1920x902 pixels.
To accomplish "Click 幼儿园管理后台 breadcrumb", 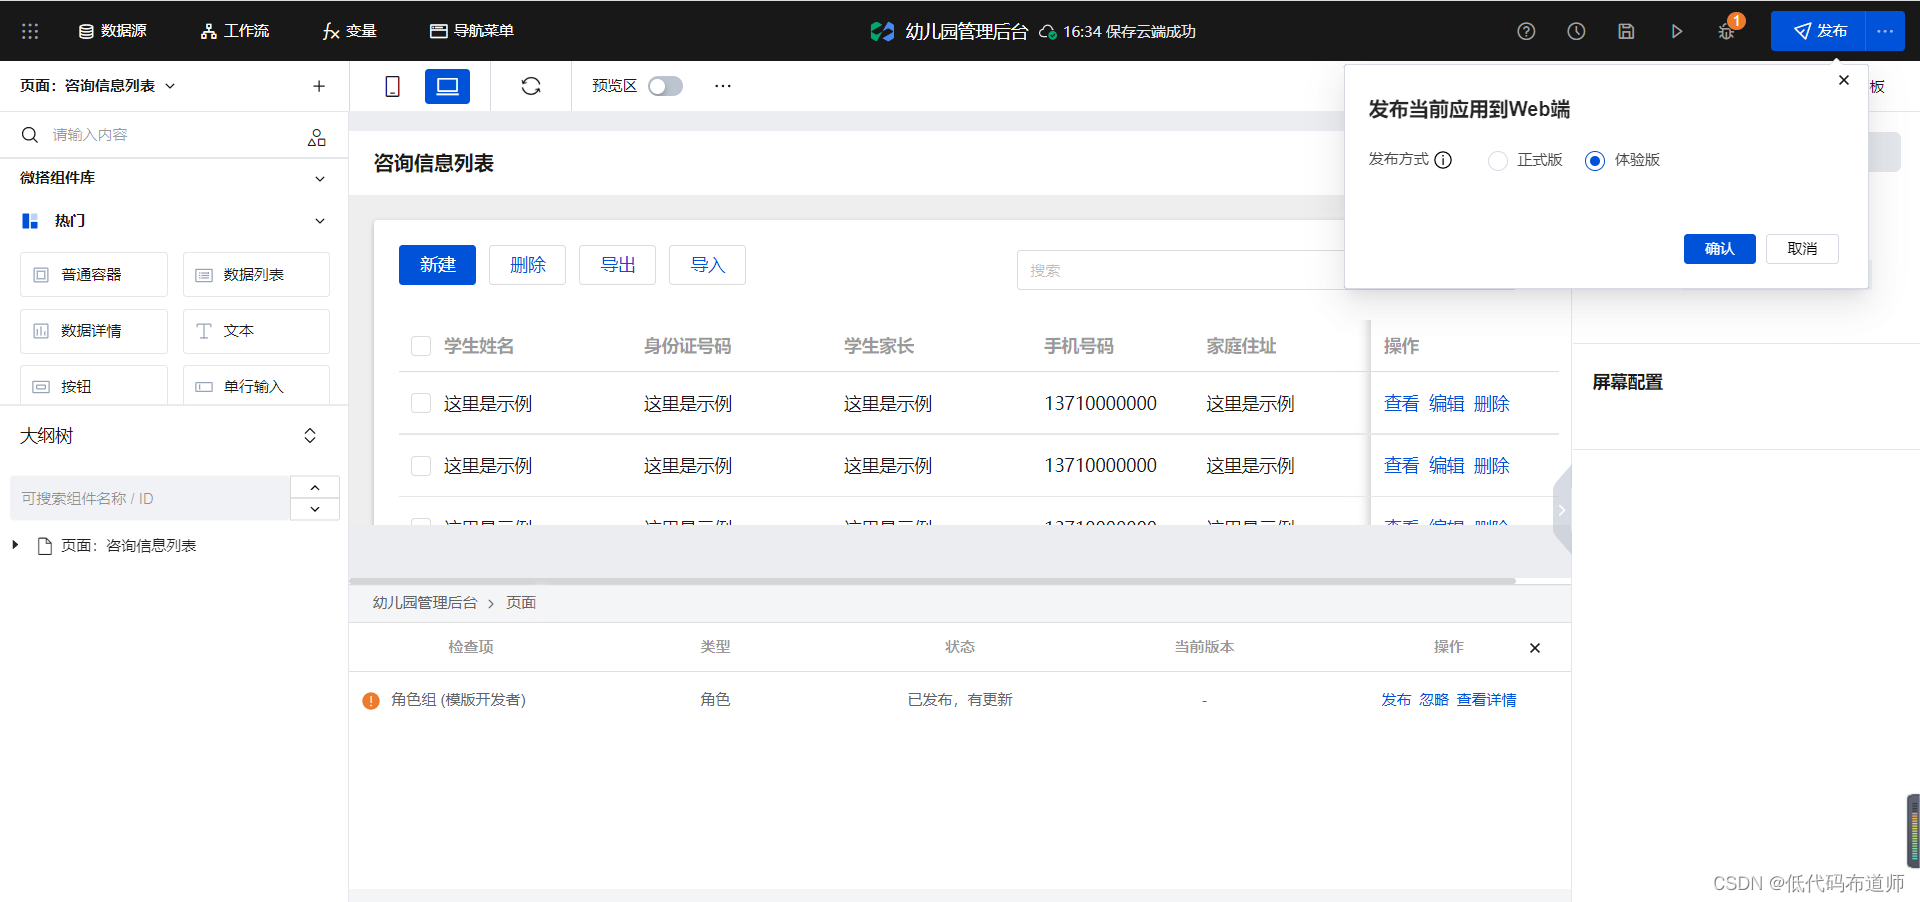I will point(425,603).
